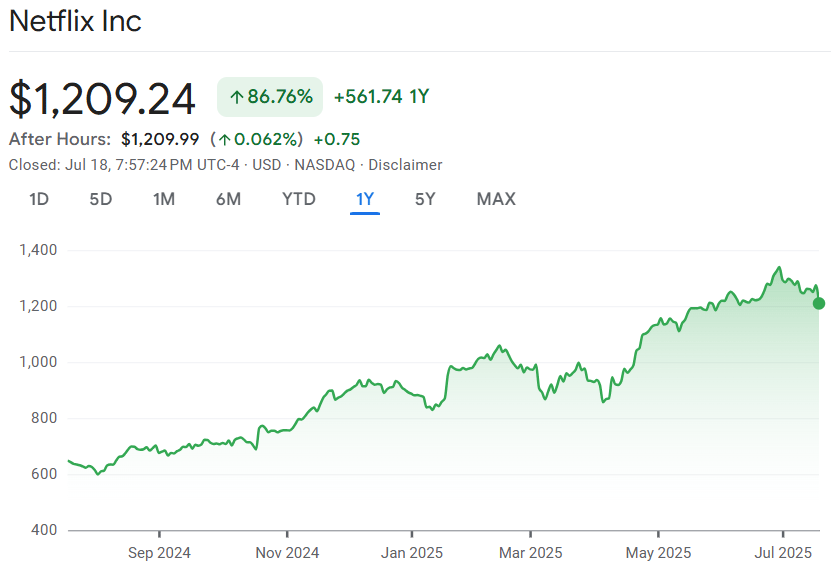Image resolution: width=831 pixels, height=567 pixels.
Task: Switch chart to 5Y range
Action: click(x=425, y=199)
